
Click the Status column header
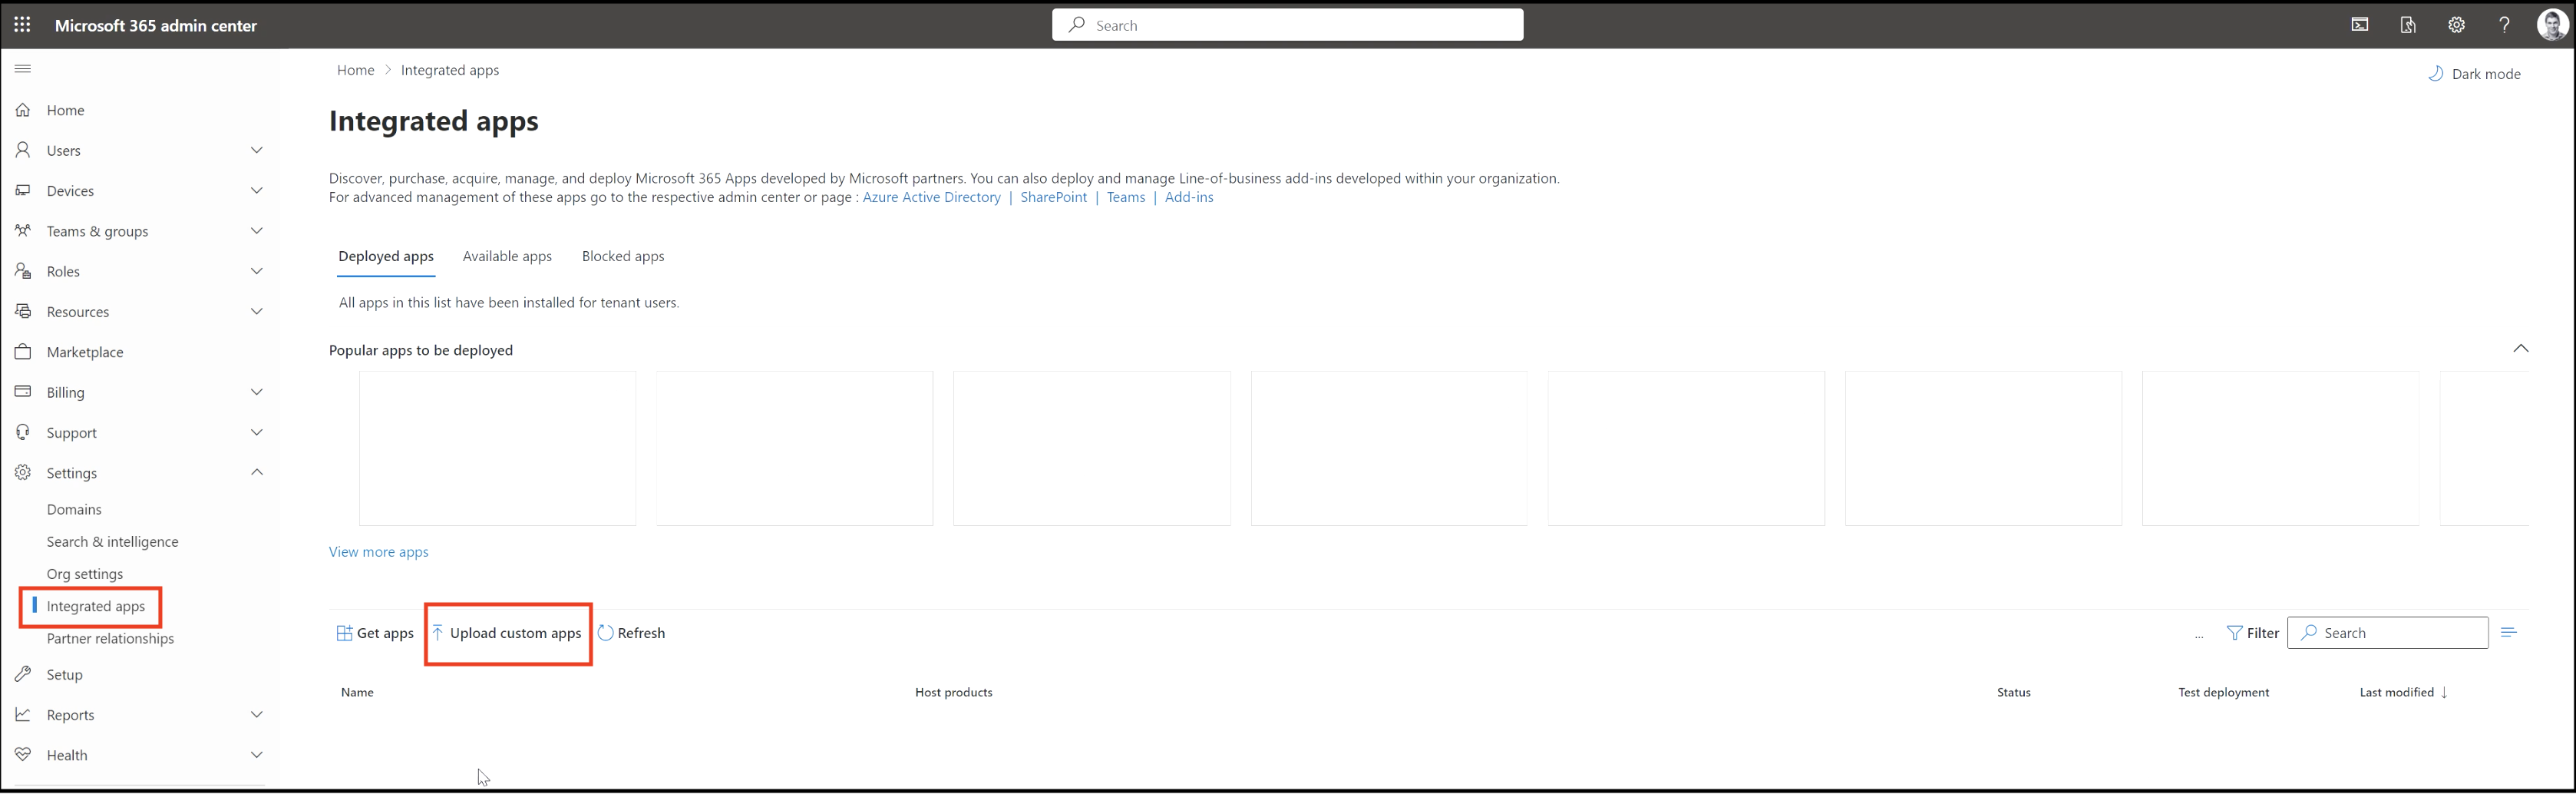point(2013,693)
